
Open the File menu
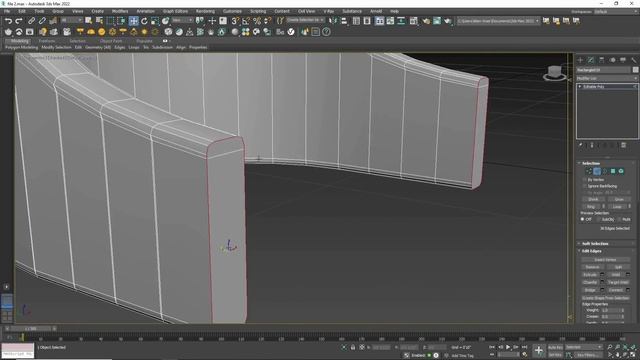(7, 11)
